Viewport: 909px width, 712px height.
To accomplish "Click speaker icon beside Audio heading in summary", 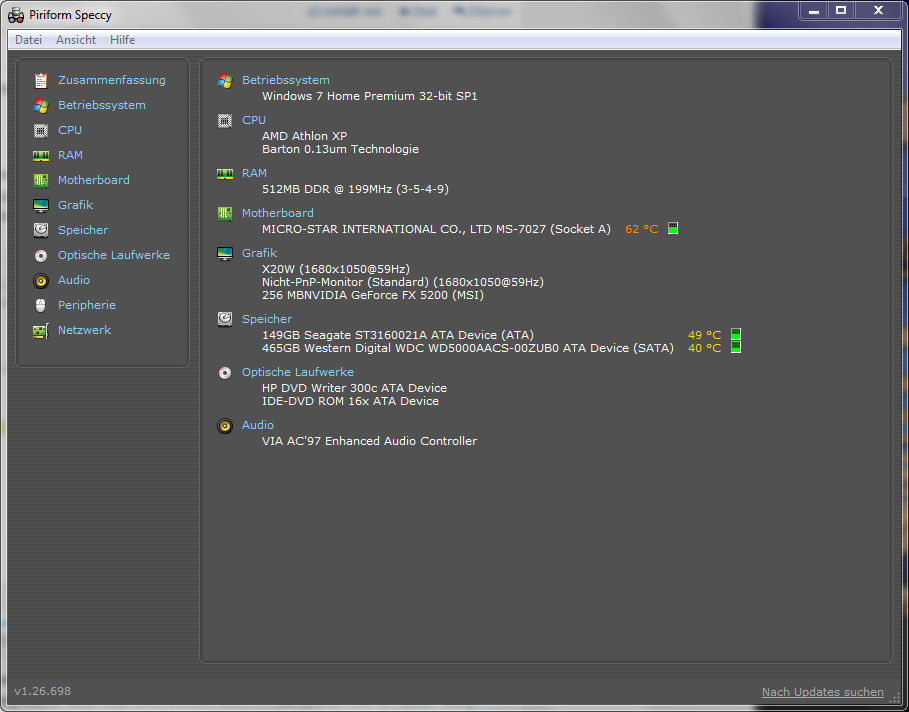I will [x=225, y=426].
